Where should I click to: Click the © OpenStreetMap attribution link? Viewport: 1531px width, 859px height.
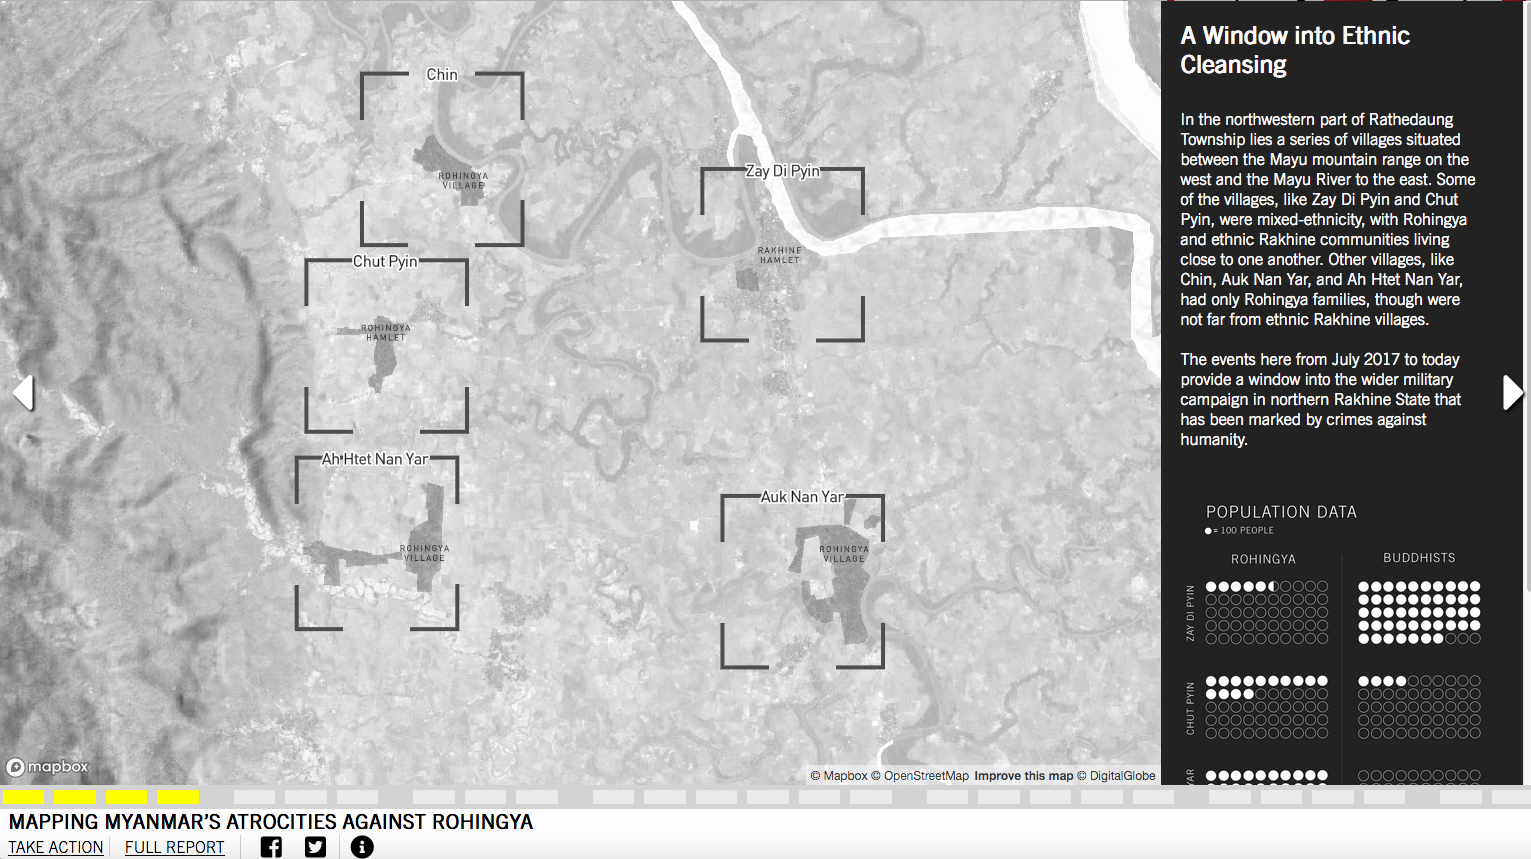pyautogui.click(x=920, y=776)
